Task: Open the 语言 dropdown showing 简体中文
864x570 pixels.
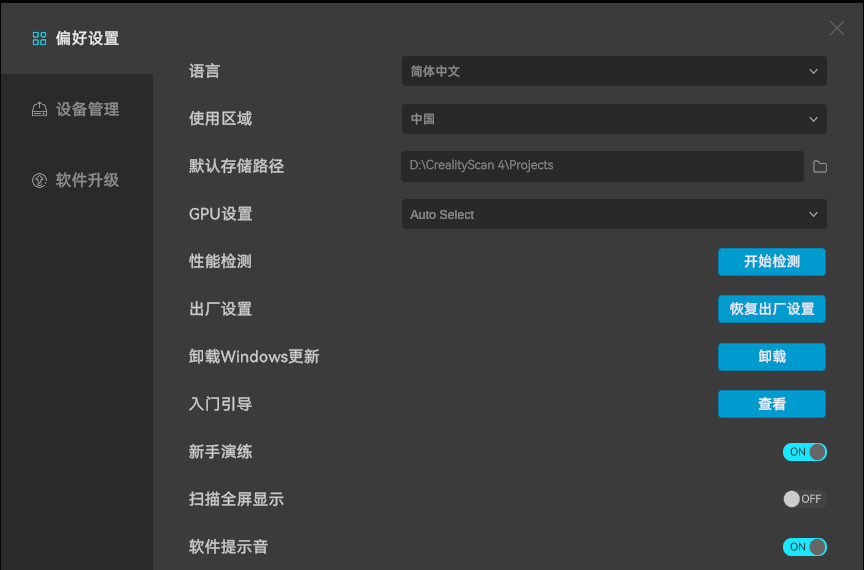Action: tap(613, 71)
